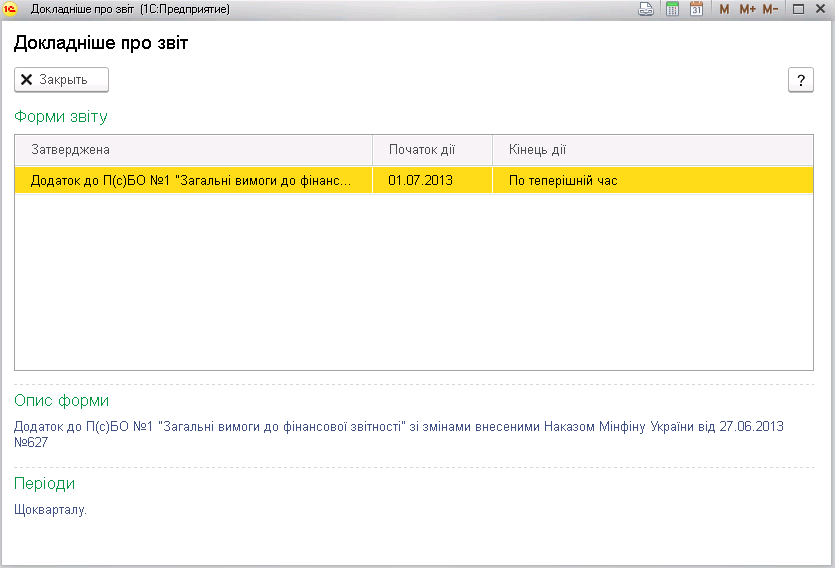Sort by the Кінець дії column header
This screenshot has height=568, width=835.
point(653,150)
